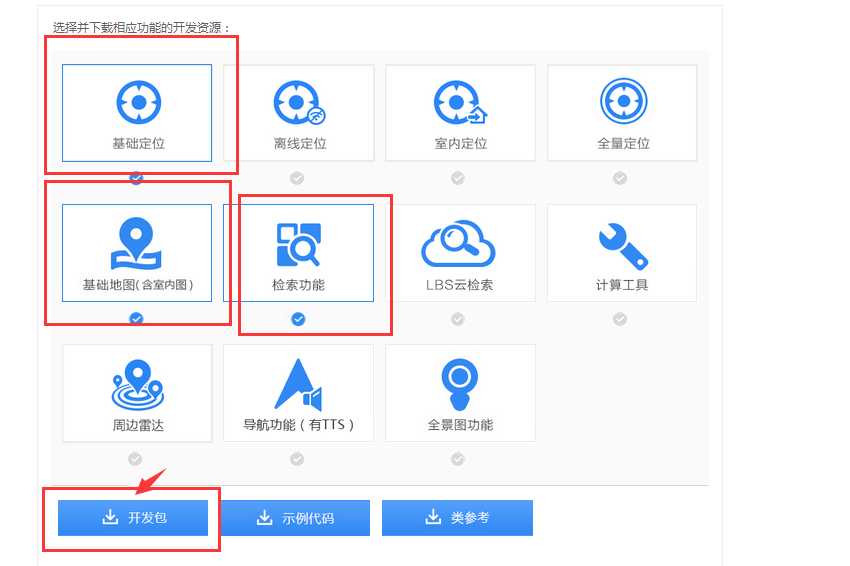Screen dimensions: 850x566
Task: Select the 检索功能 magnifier grid icon
Action: (299, 245)
